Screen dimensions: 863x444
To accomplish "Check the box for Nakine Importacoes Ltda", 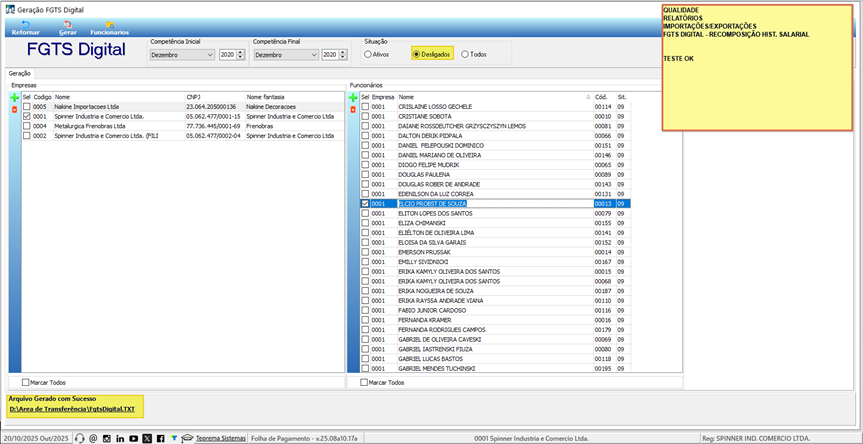I will 27,107.
